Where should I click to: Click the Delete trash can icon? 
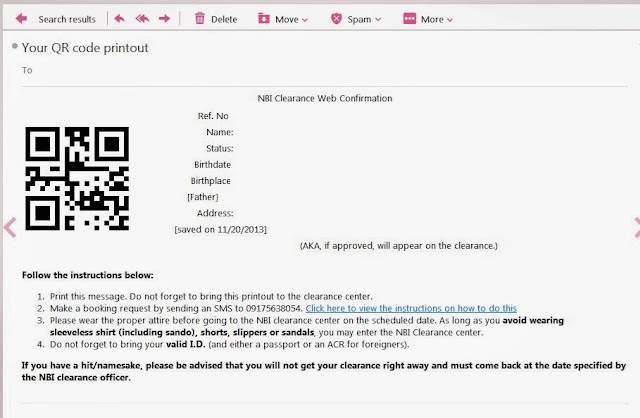(x=200, y=18)
